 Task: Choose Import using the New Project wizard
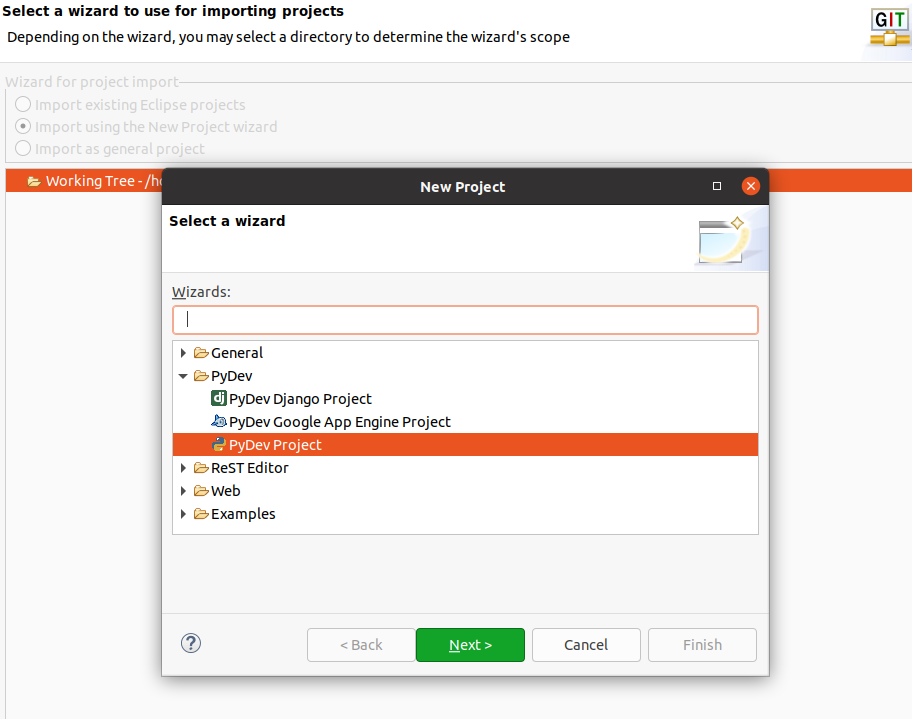[23, 127]
